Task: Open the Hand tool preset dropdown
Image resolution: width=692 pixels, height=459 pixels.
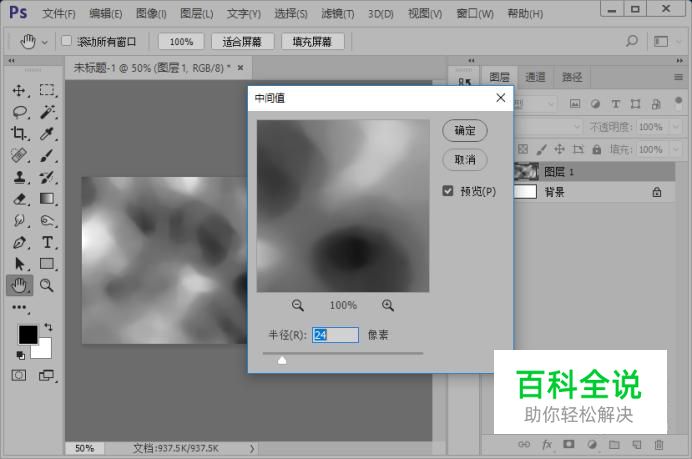Action: (45, 42)
